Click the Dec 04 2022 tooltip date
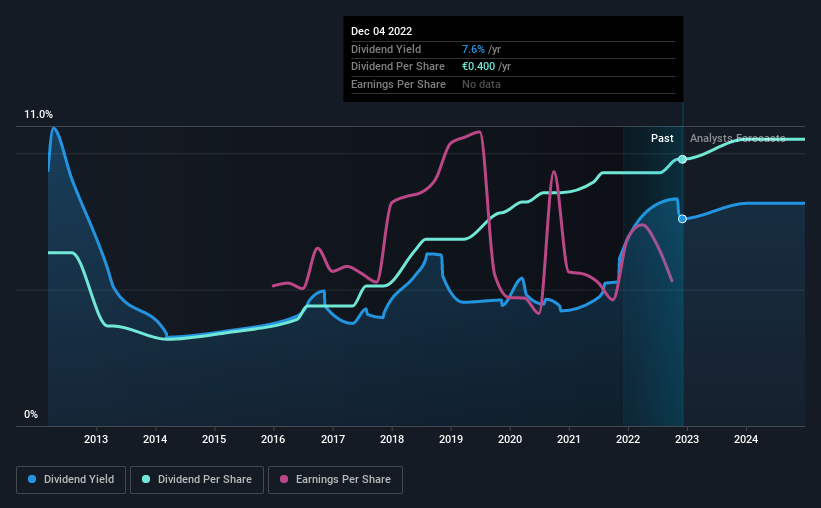 381,31
